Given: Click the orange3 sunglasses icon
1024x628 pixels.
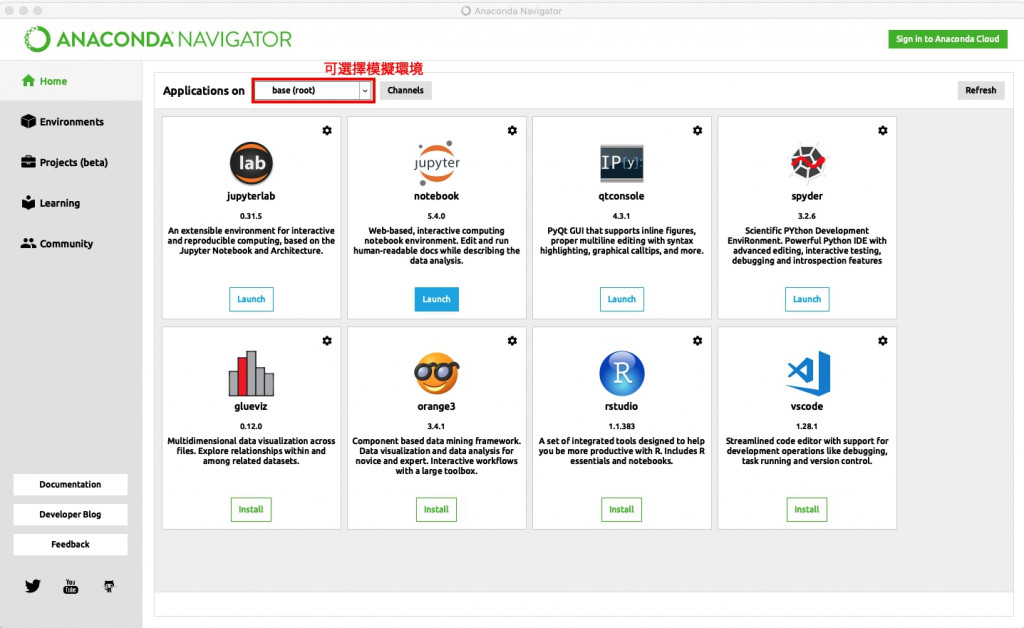Looking at the screenshot, I should pyautogui.click(x=436, y=373).
